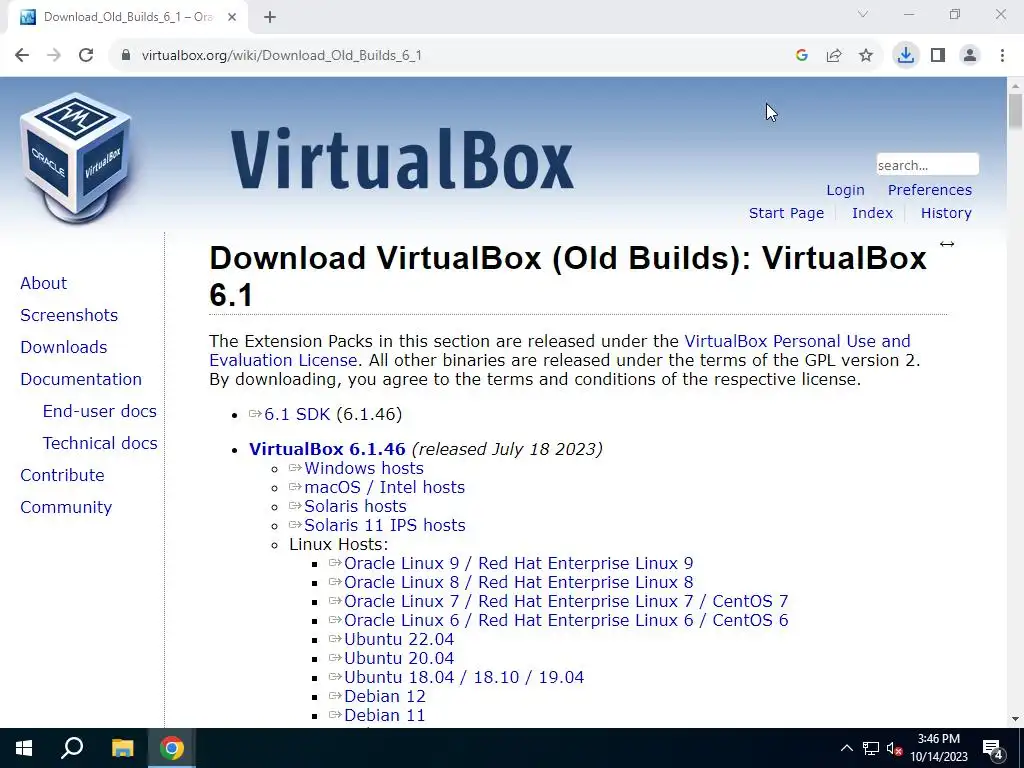Open the Contribute sidebar link
Image resolution: width=1024 pixels, height=768 pixels.
[x=62, y=475]
